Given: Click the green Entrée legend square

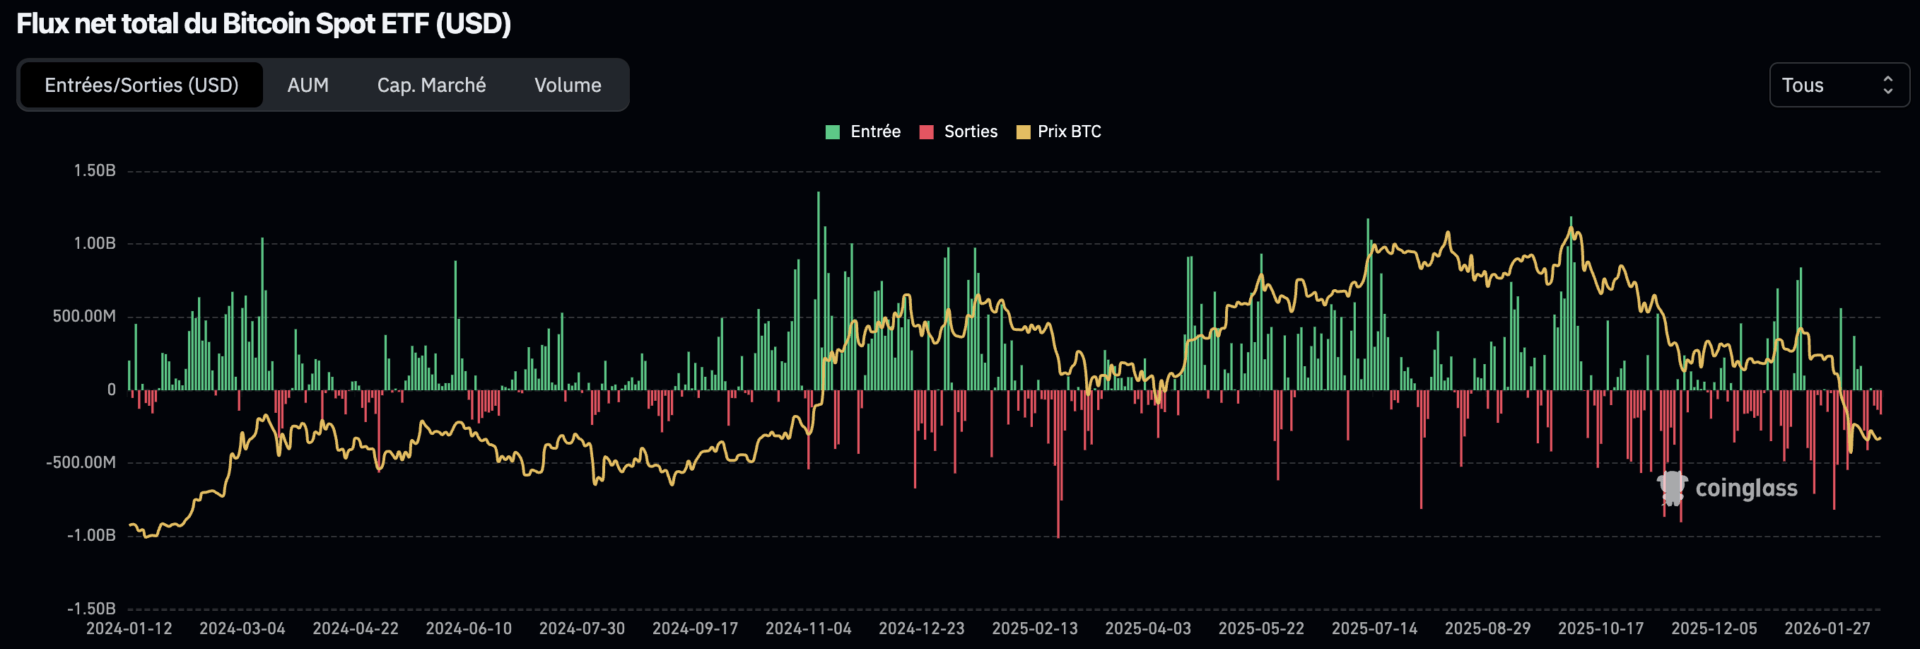Looking at the screenshot, I should pyautogui.click(x=832, y=132).
